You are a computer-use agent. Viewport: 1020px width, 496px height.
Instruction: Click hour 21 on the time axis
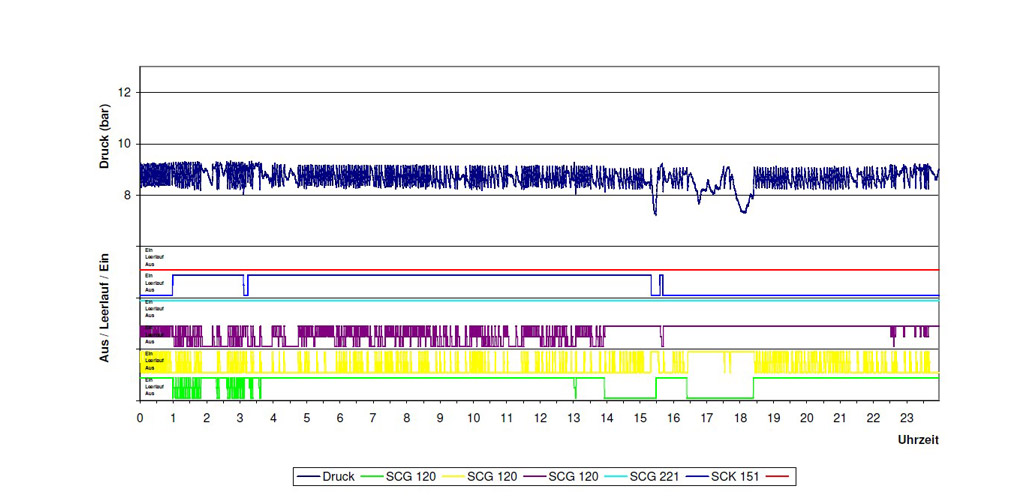tap(840, 417)
